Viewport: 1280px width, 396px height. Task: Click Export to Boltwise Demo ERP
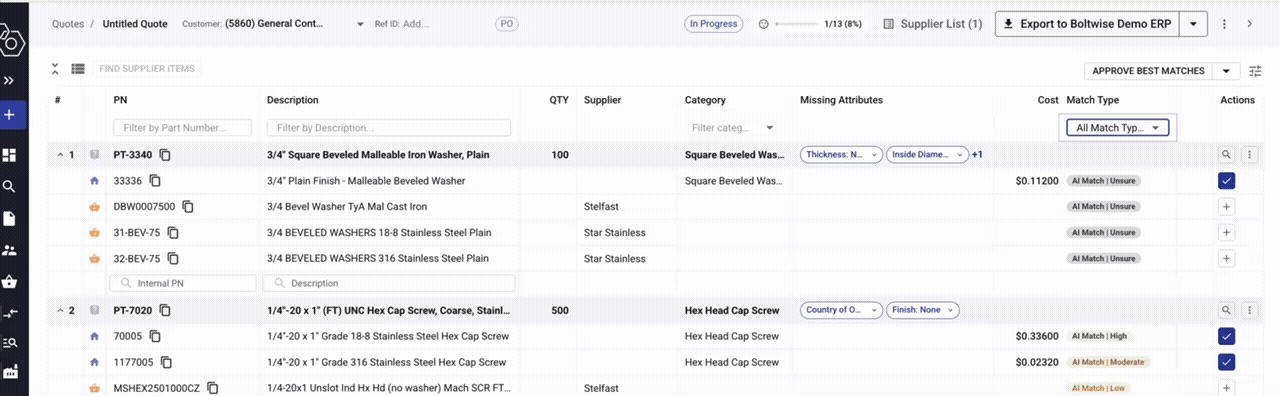coord(1088,24)
